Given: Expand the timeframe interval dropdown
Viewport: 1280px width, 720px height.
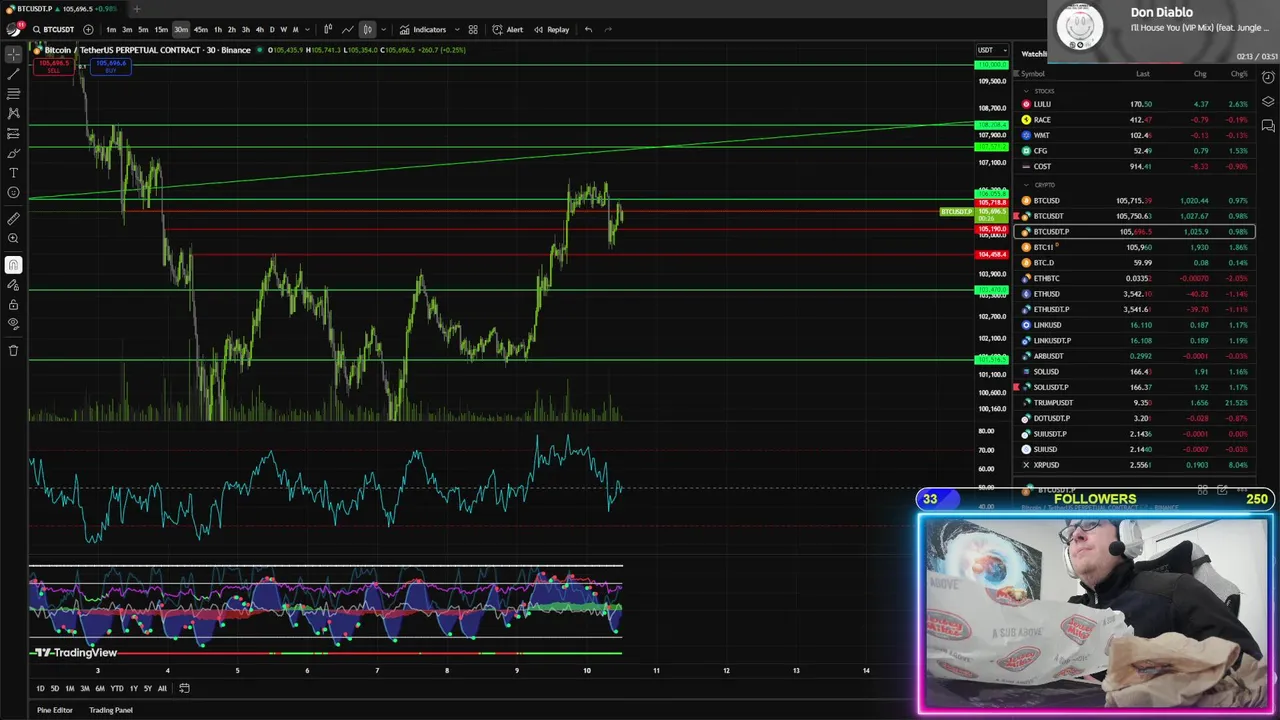Looking at the screenshot, I should (x=307, y=29).
